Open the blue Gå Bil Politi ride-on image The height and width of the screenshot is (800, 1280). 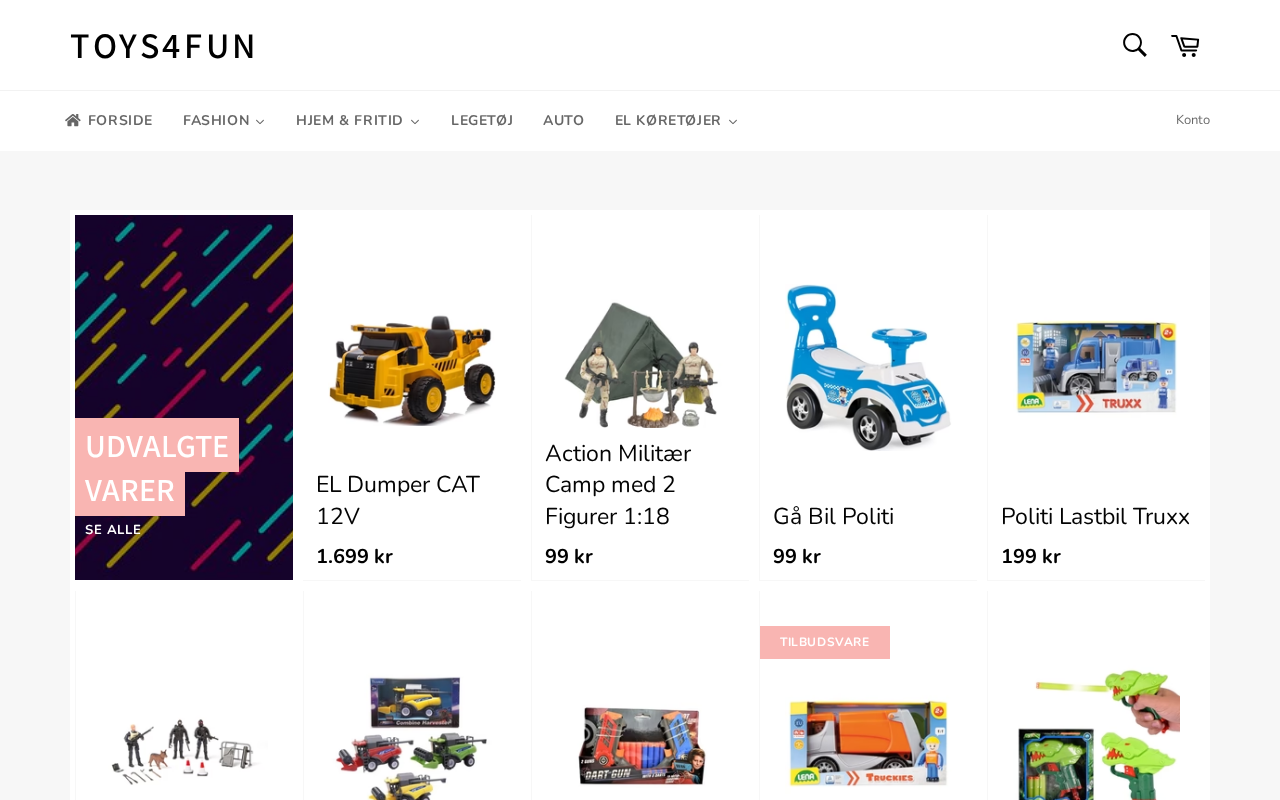(x=868, y=367)
